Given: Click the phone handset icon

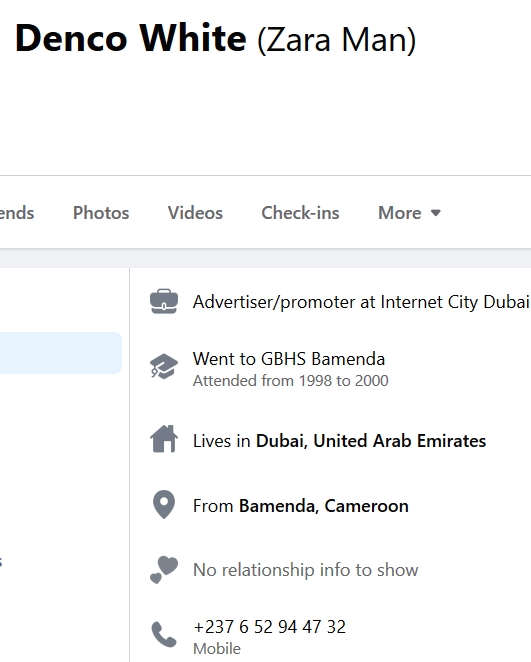Looking at the screenshot, I should [164, 634].
